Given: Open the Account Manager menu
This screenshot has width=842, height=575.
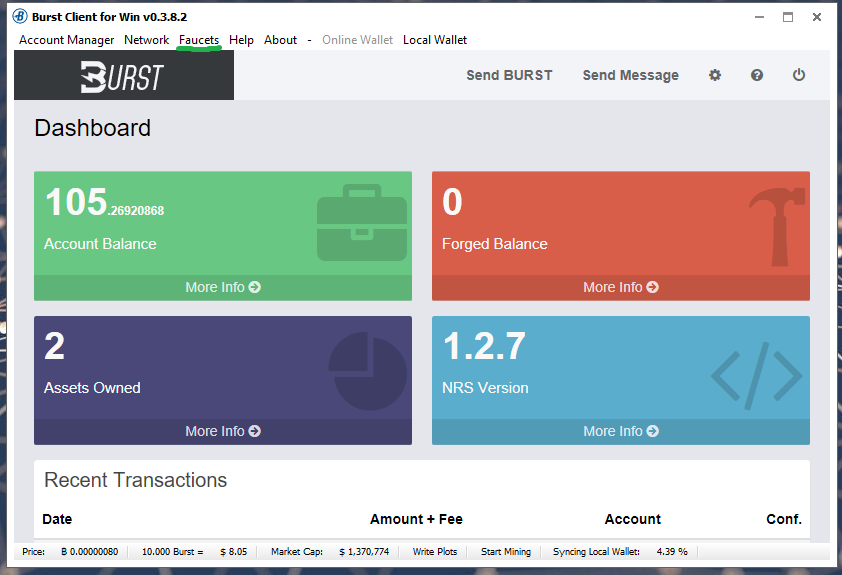Looking at the screenshot, I should point(67,40).
